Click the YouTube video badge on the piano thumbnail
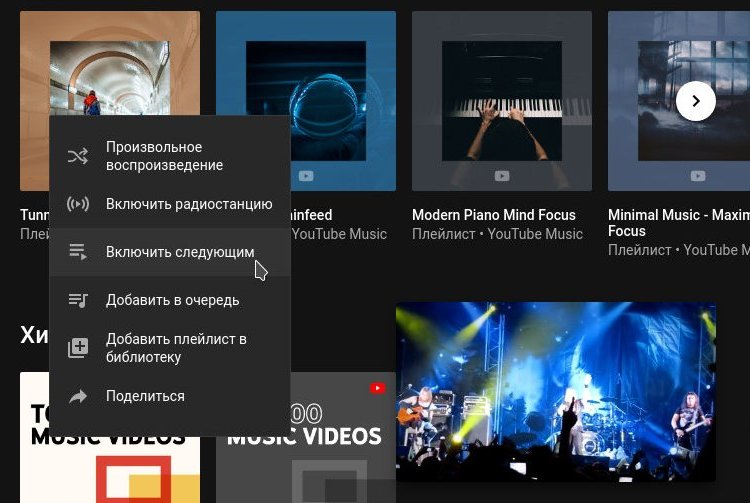Image resolution: width=750 pixels, height=503 pixels. point(502,176)
